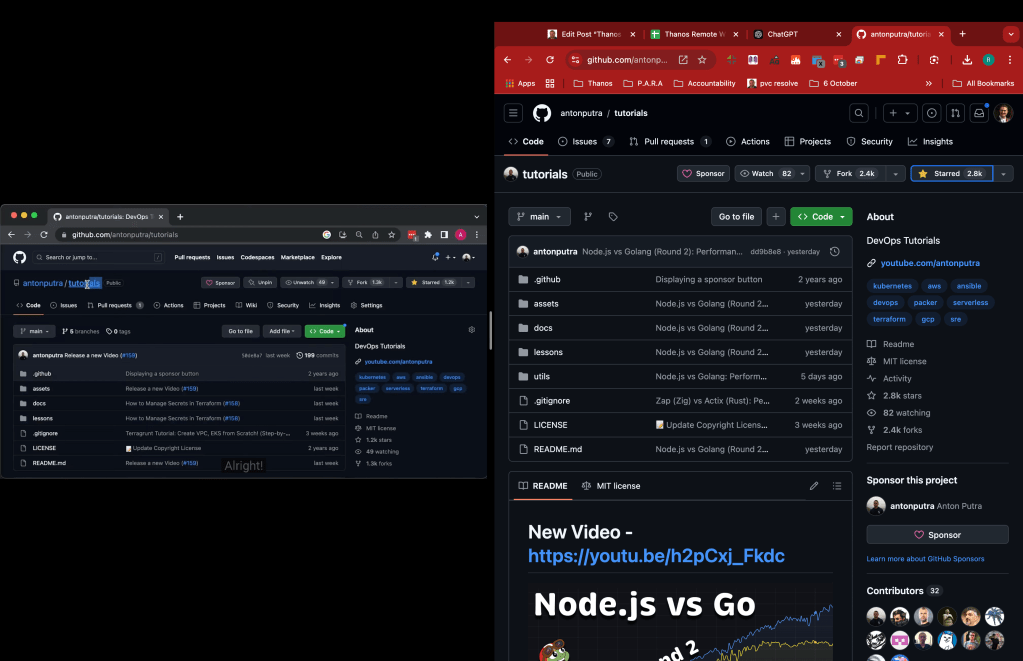This screenshot has width=1023, height=661.
Task: Open the extensions puzzle icon in red Chrome toolbar
Action: pyautogui.click(x=902, y=59)
